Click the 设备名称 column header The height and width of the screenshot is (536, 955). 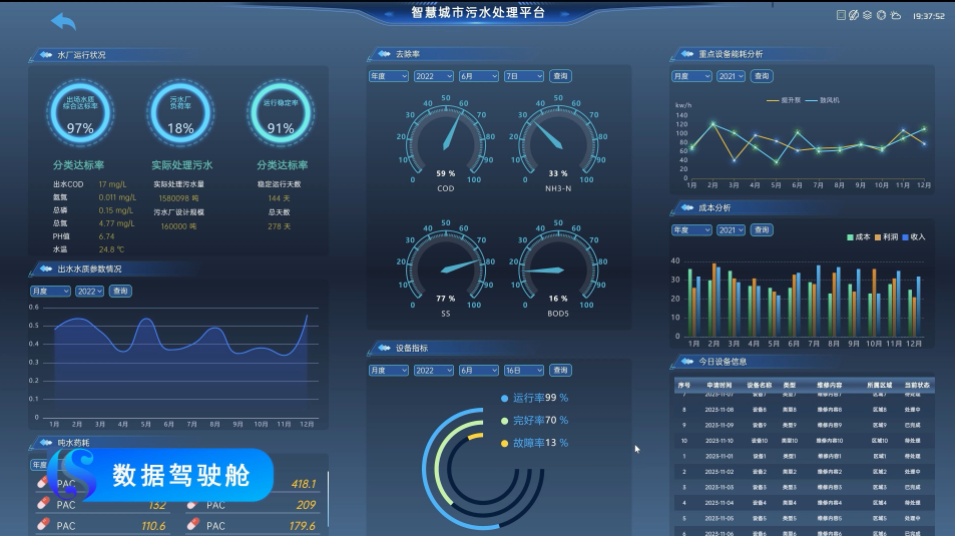coord(759,385)
